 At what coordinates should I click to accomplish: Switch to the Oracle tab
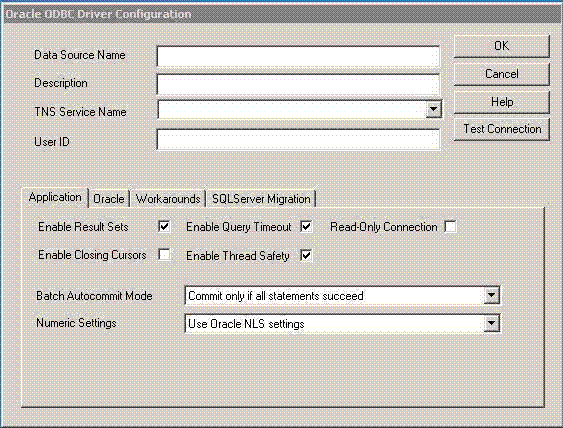point(109,199)
